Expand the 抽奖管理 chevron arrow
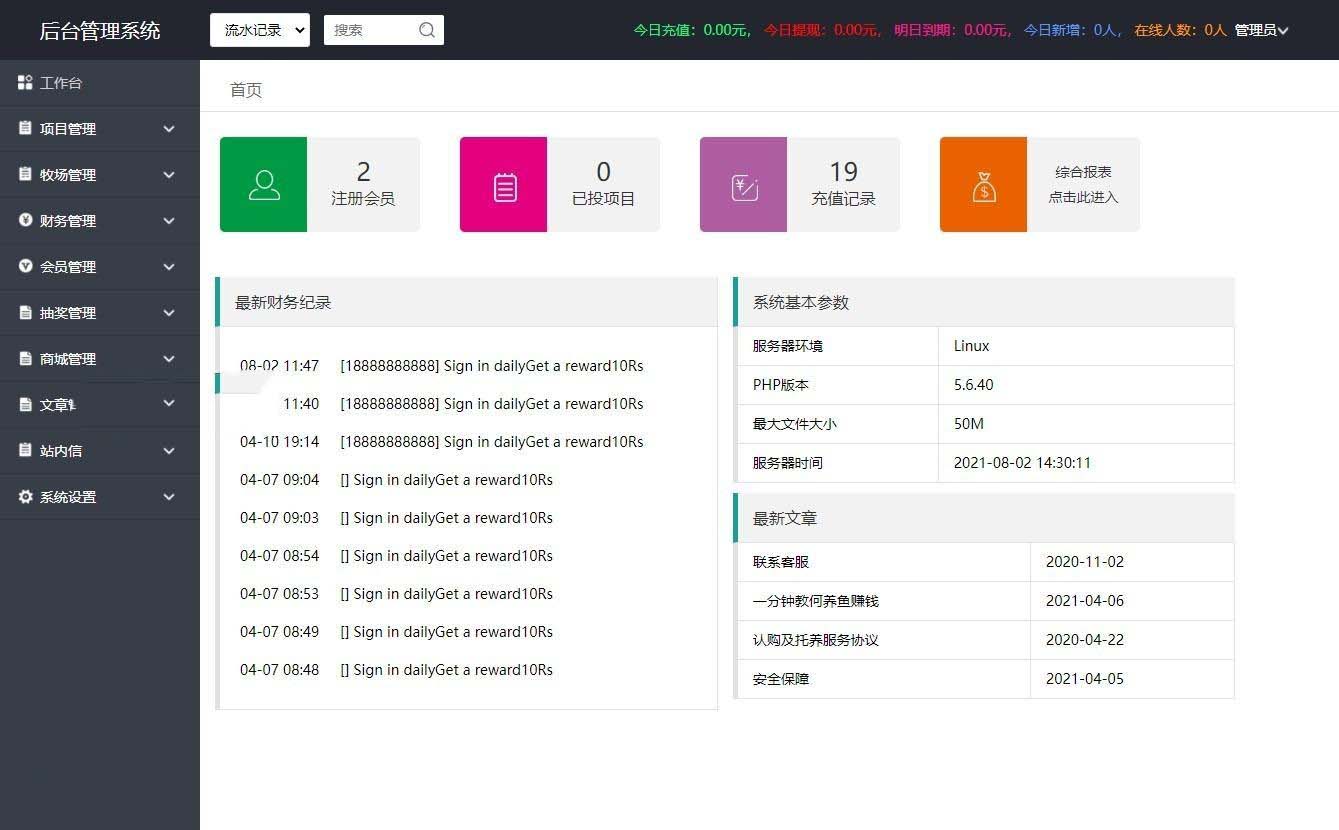The image size is (1339, 830). (x=169, y=313)
